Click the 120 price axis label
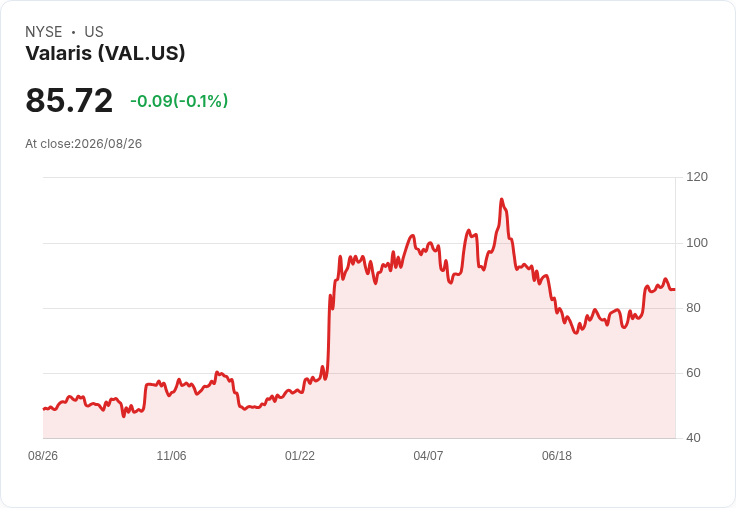This screenshot has height=508, width=736. [697, 177]
